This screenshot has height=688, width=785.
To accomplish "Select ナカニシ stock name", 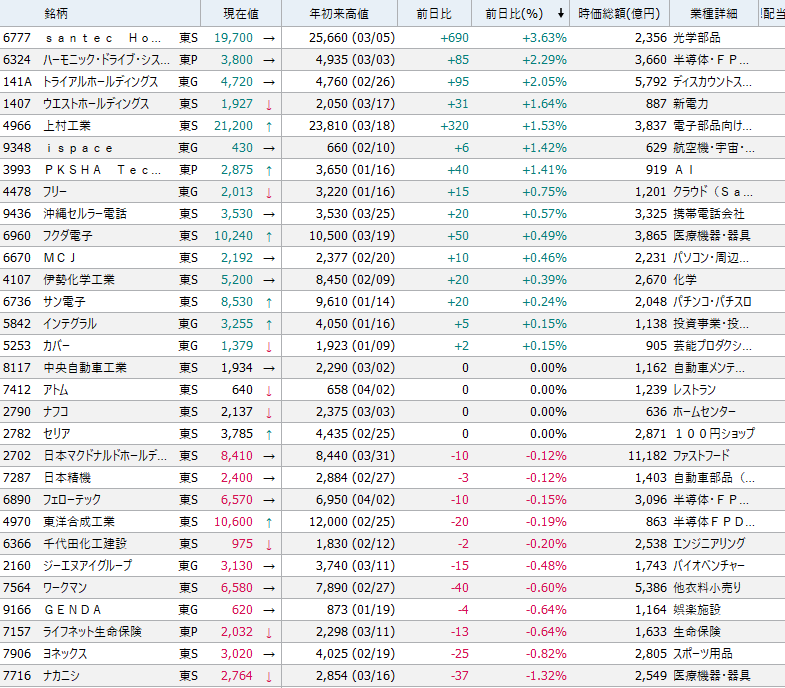I will (x=62, y=676).
